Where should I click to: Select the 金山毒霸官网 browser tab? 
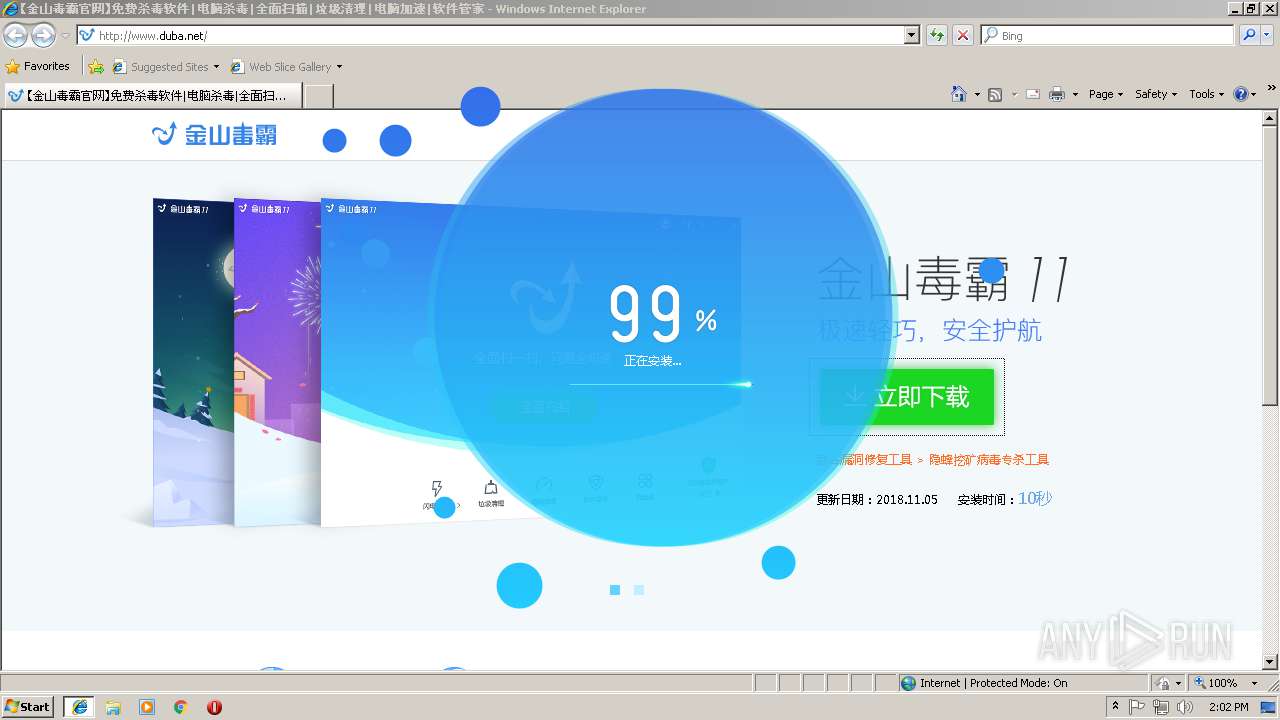click(152, 95)
